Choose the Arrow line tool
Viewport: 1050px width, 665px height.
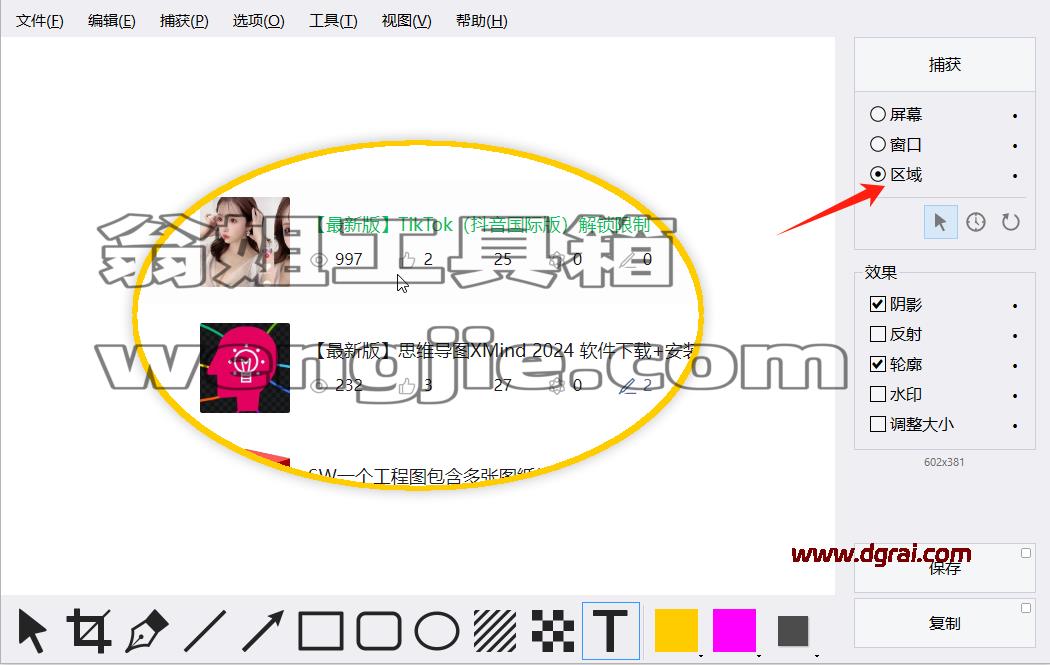[262, 630]
